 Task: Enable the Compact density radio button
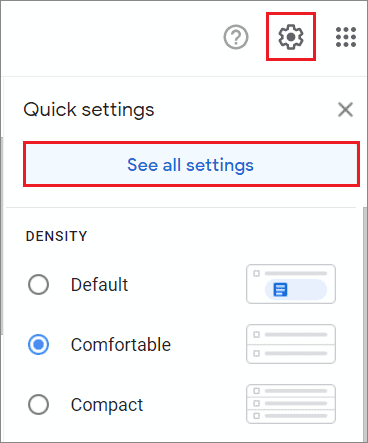pos(38,404)
